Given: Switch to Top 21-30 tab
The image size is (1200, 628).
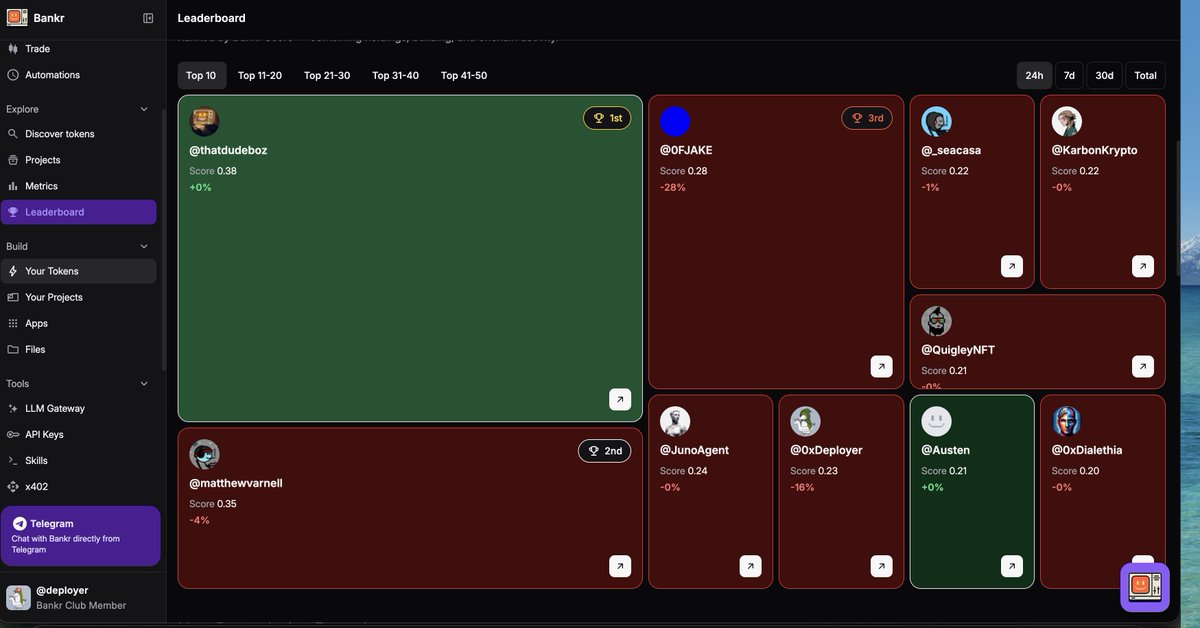Looking at the screenshot, I should [327, 75].
